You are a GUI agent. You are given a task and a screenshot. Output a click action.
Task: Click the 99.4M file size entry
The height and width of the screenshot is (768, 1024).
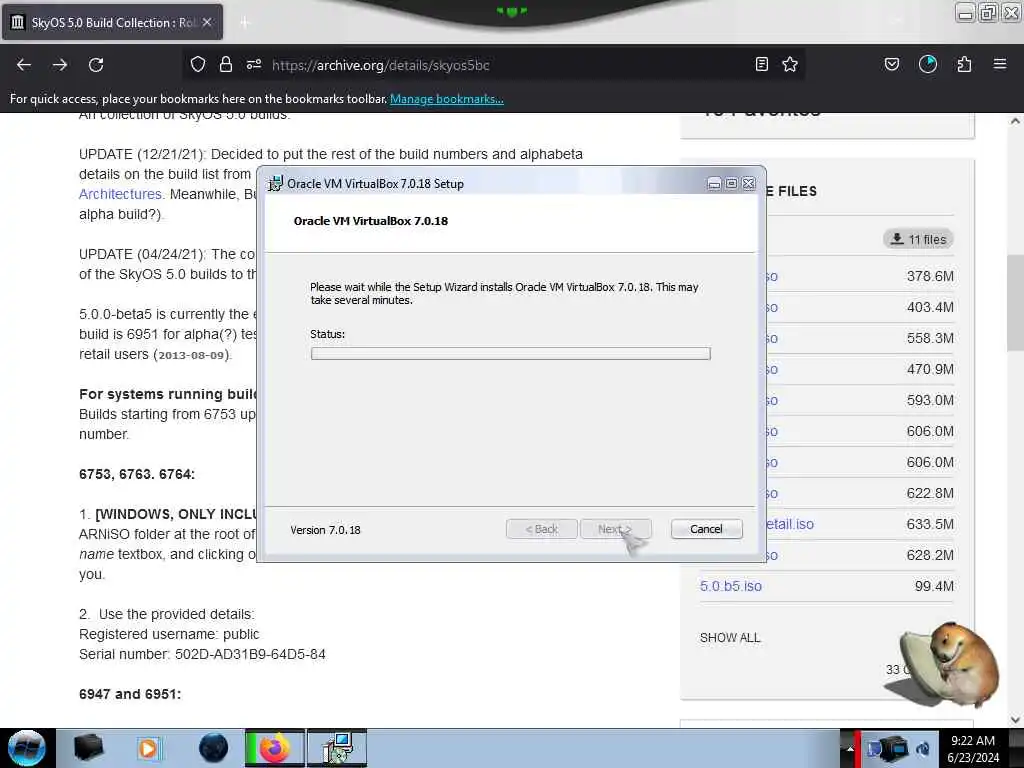pos(934,586)
